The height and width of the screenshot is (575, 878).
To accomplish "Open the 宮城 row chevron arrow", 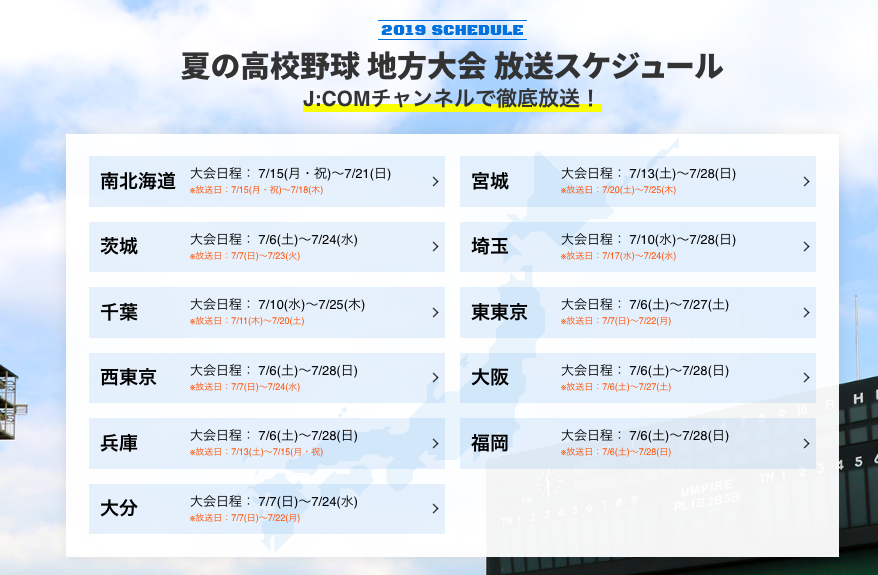I will coord(806,181).
